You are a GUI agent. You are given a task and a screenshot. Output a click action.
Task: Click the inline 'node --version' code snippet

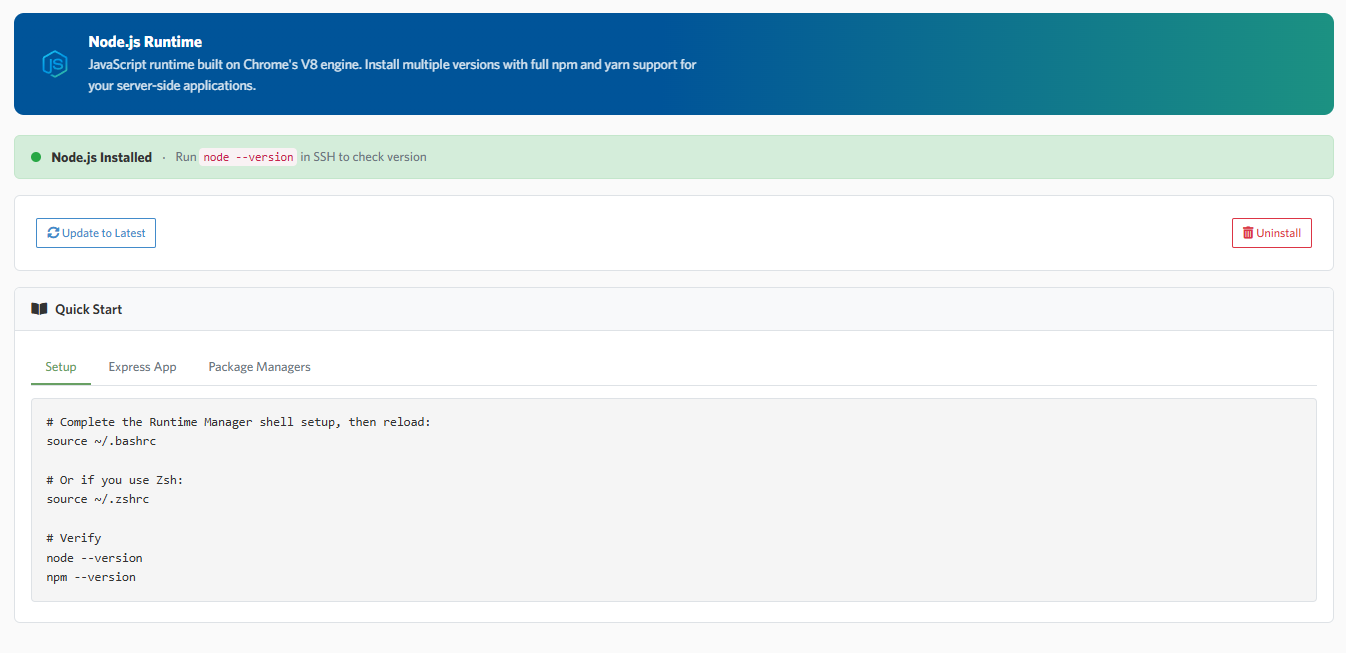(x=249, y=157)
